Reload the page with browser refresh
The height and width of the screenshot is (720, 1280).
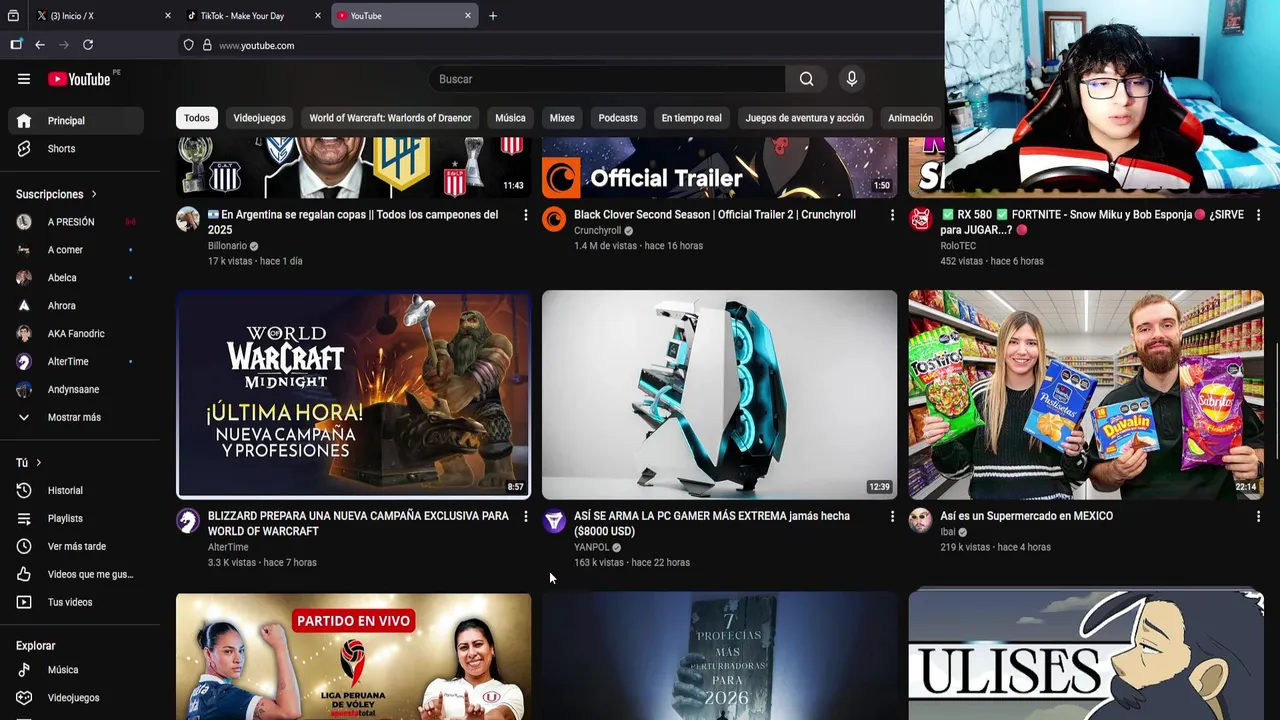(88, 45)
